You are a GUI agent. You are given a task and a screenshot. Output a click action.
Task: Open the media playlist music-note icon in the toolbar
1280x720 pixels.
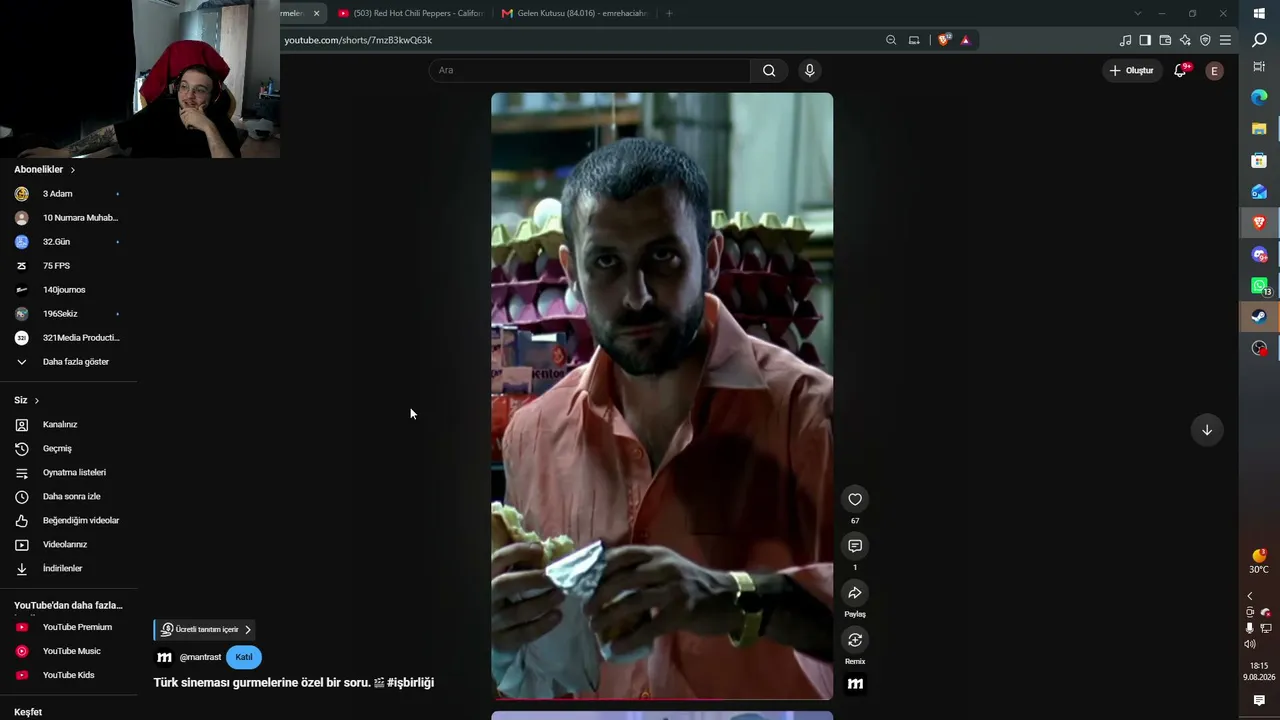[x=1126, y=40]
